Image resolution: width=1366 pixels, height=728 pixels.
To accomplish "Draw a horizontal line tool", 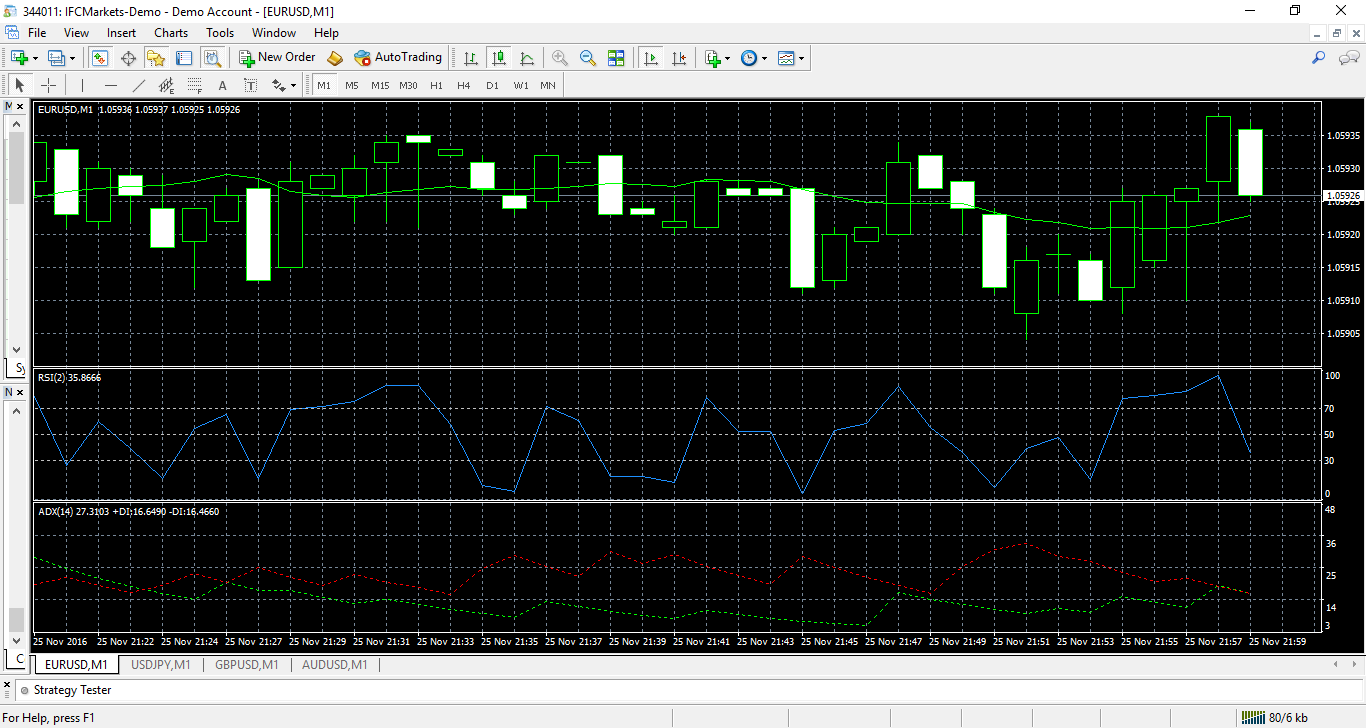I will click(x=110, y=85).
